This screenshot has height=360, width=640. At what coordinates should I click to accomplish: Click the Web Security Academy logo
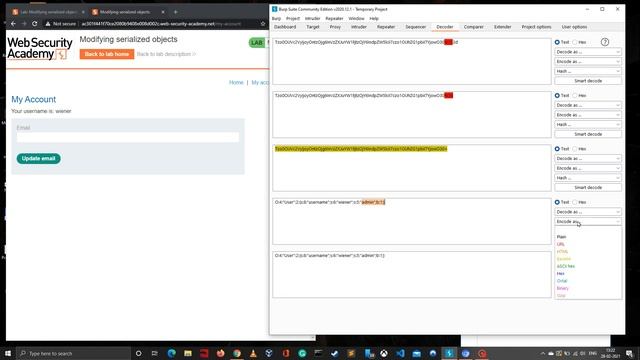tap(40, 48)
